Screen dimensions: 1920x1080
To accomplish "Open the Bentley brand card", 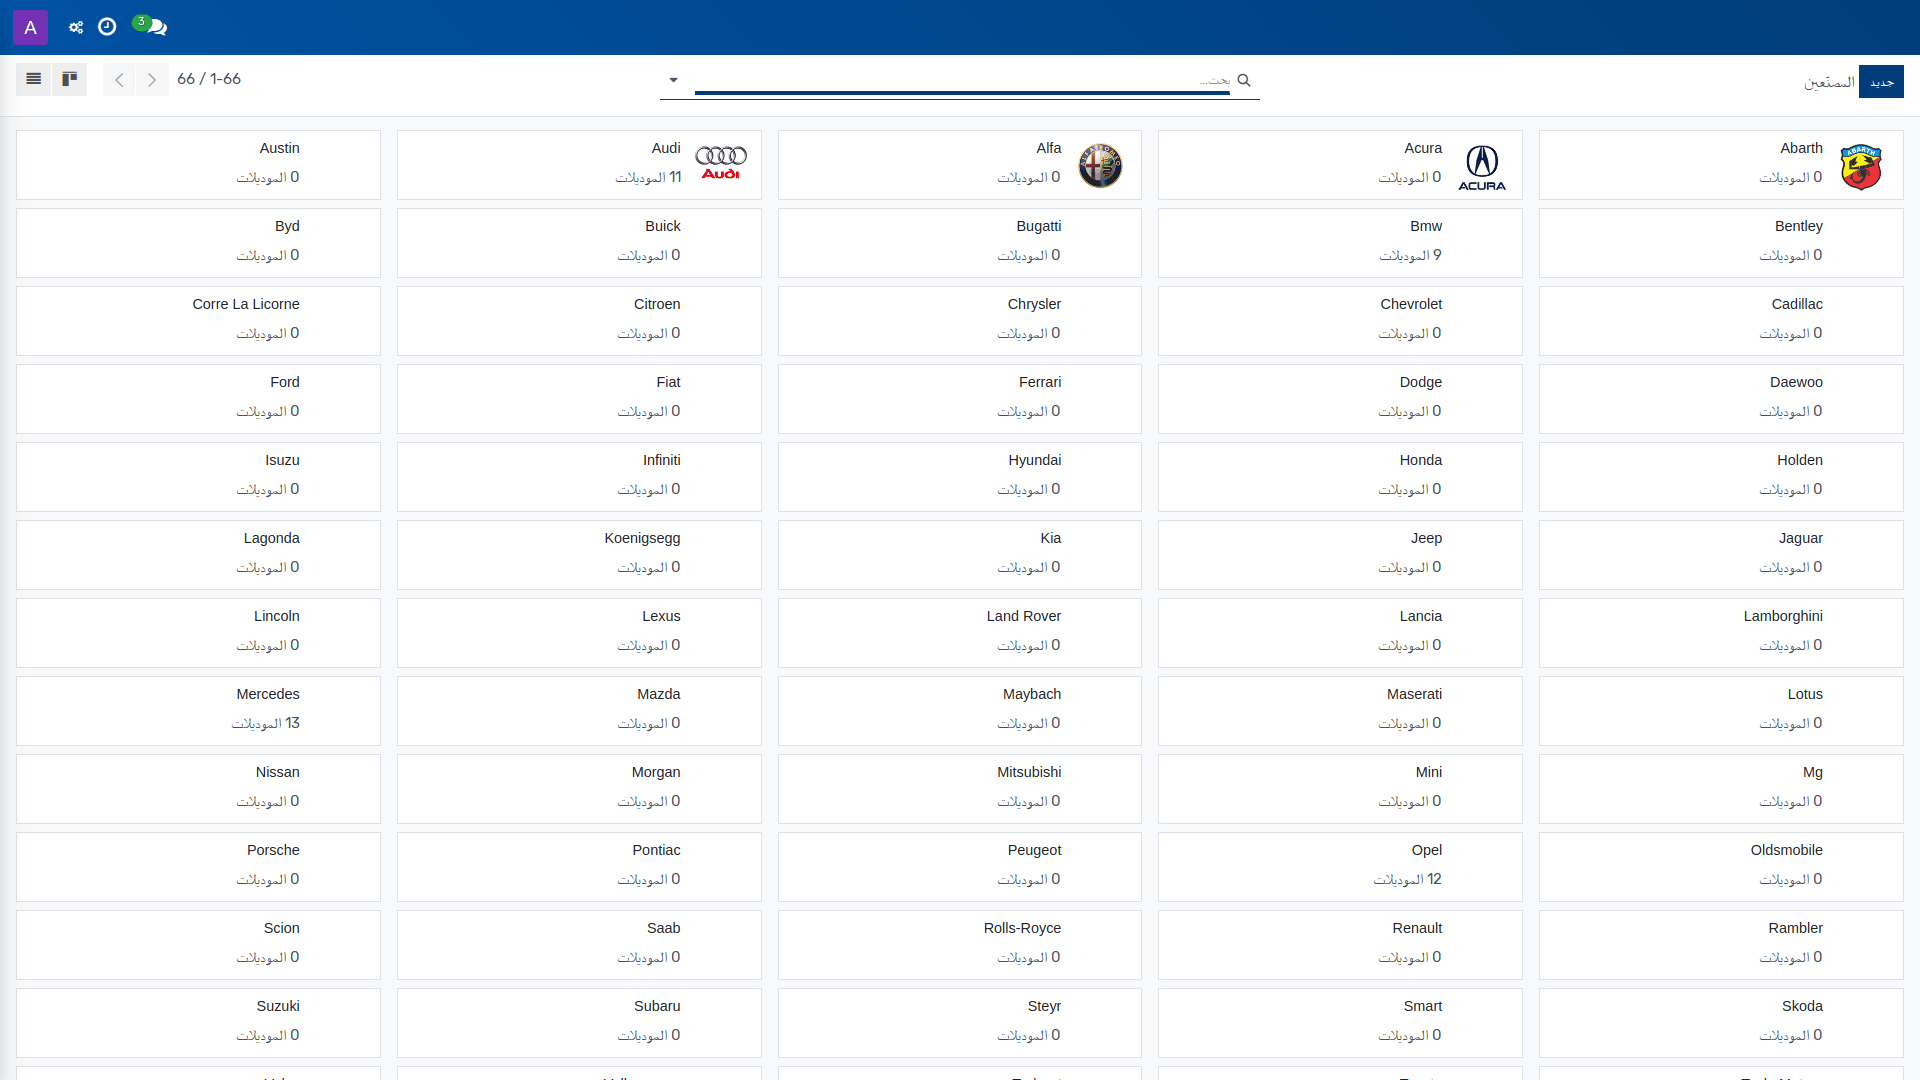I will [1721, 243].
